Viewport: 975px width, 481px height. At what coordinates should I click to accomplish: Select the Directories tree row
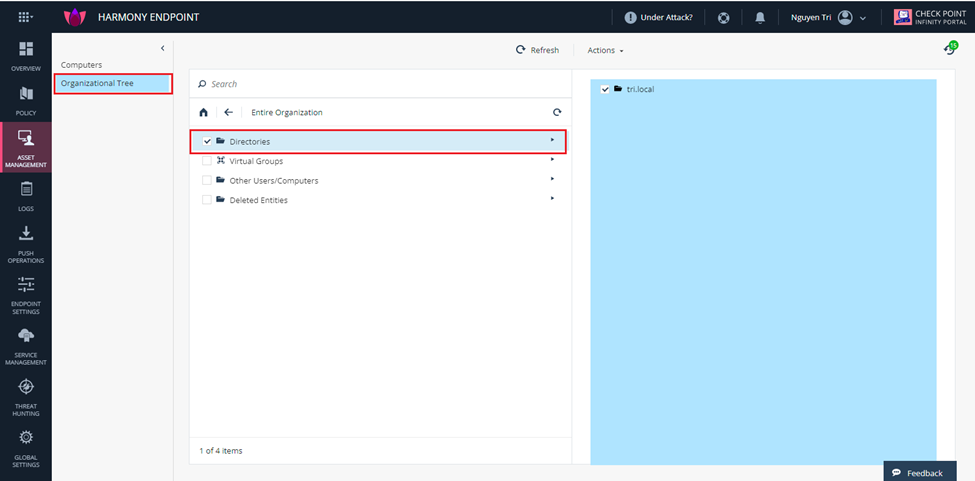click(378, 142)
